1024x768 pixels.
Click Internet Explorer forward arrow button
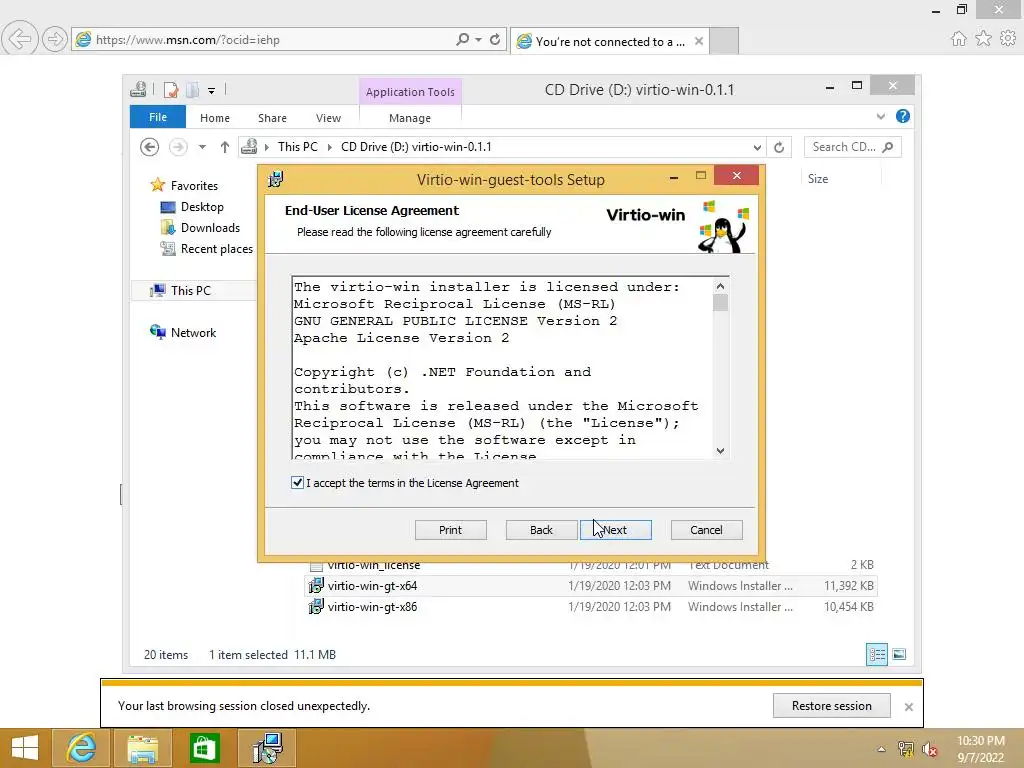[x=54, y=39]
